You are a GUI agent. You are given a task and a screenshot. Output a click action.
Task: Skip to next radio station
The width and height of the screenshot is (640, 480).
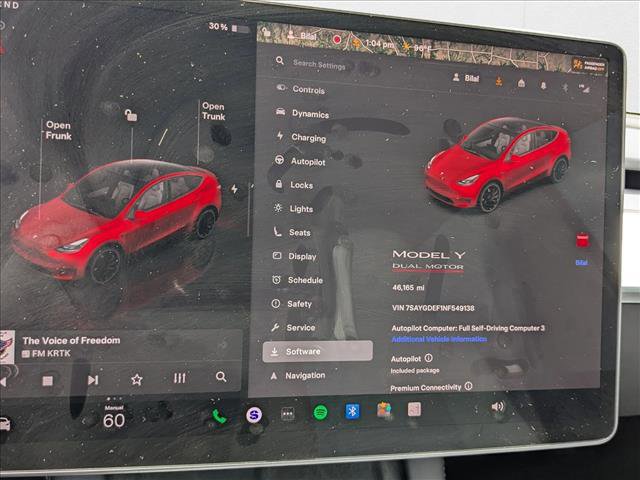coord(93,380)
